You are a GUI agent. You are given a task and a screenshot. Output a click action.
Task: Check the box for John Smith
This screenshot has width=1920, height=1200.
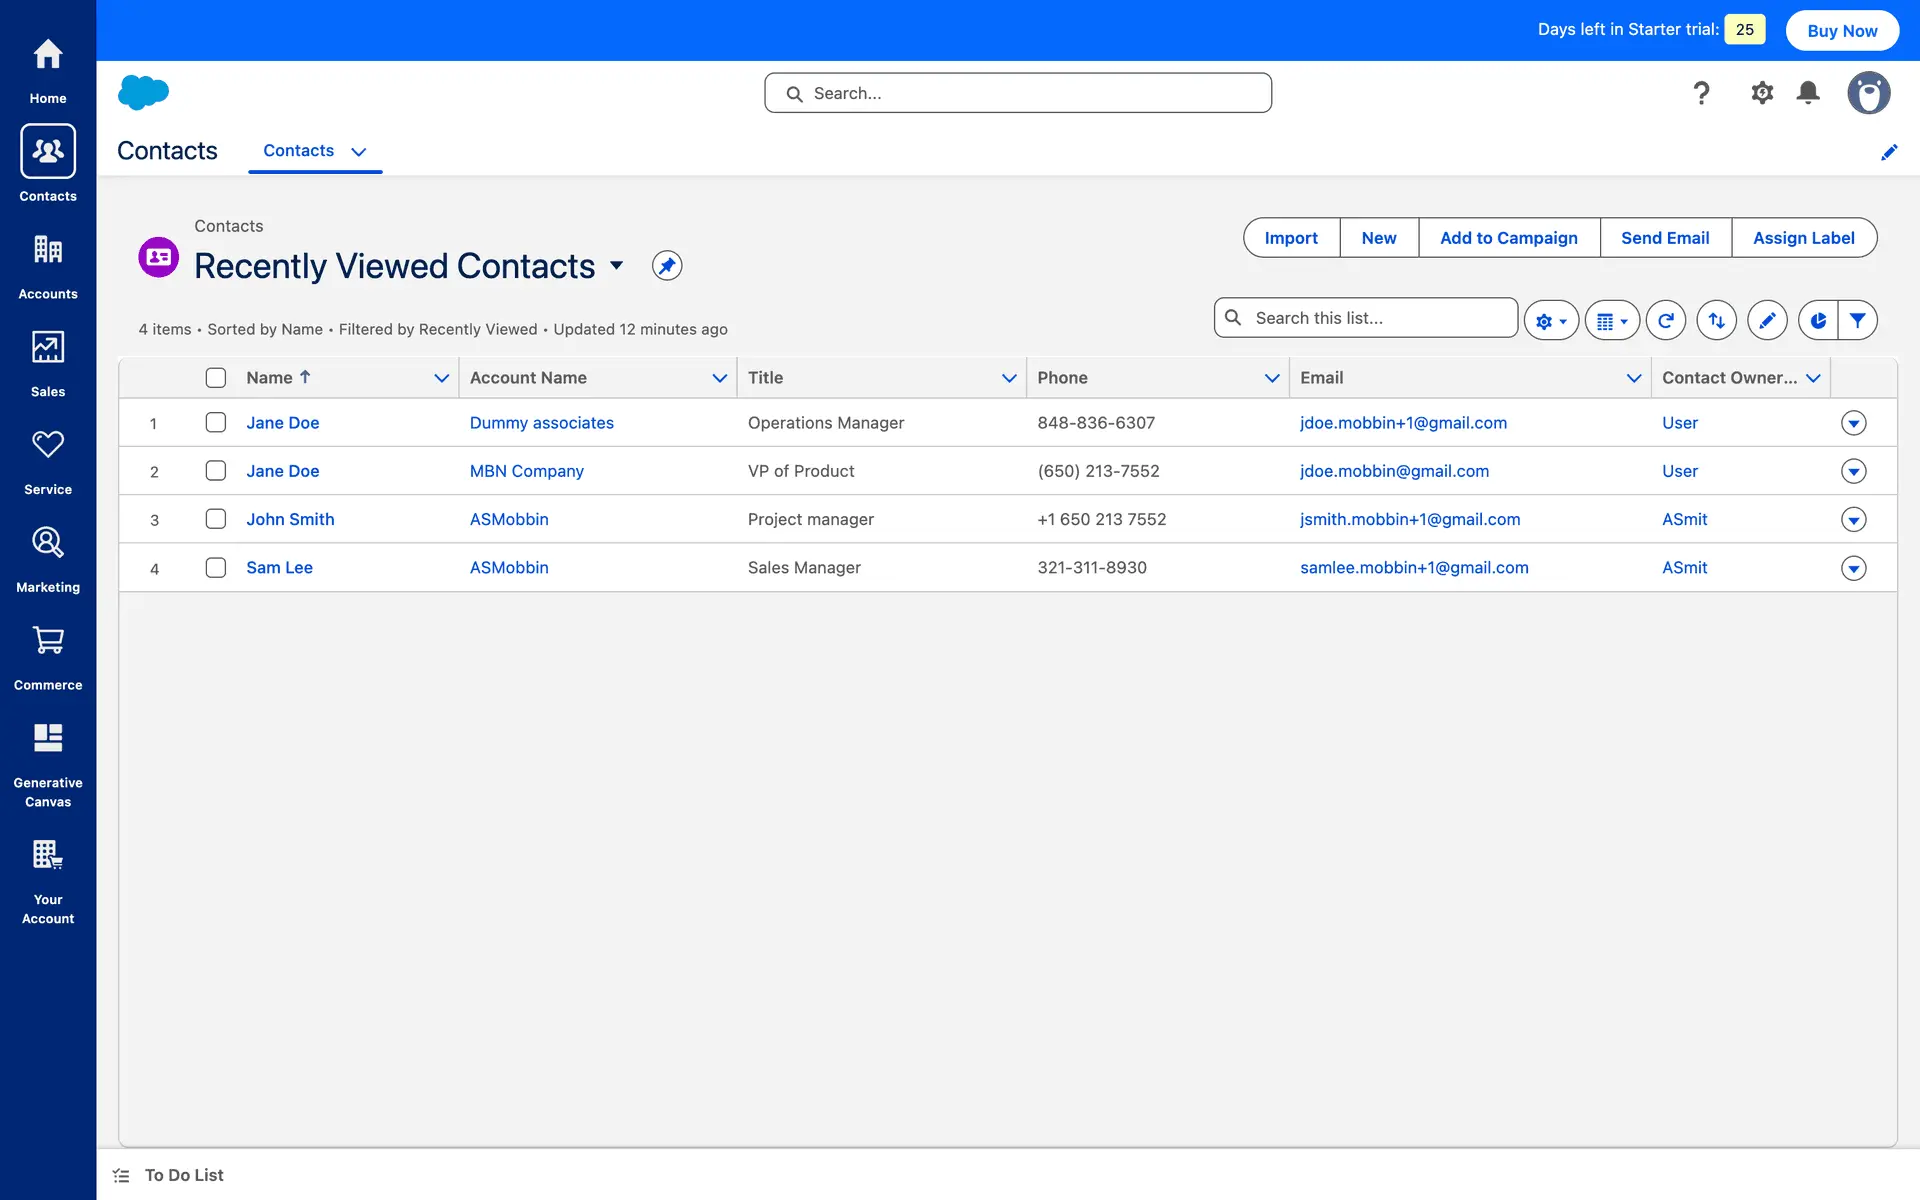pyautogui.click(x=216, y=519)
